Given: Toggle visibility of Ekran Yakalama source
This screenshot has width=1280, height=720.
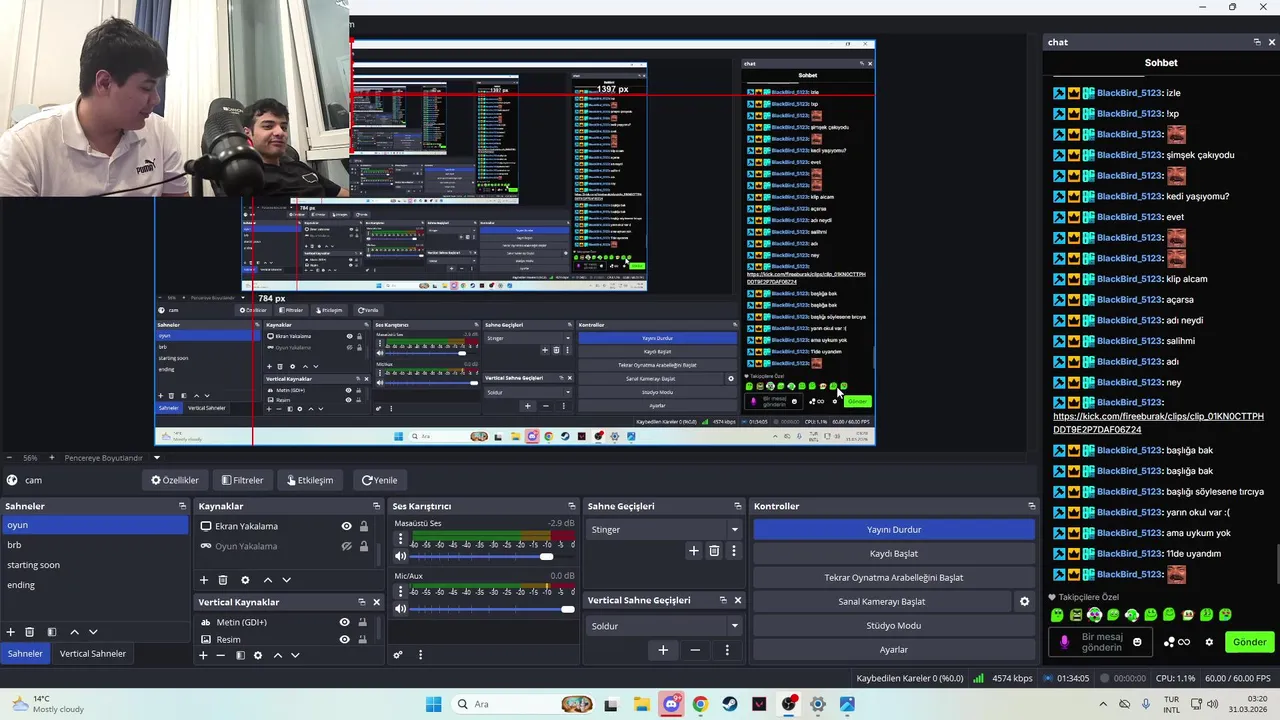Looking at the screenshot, I should coord(346,526).
